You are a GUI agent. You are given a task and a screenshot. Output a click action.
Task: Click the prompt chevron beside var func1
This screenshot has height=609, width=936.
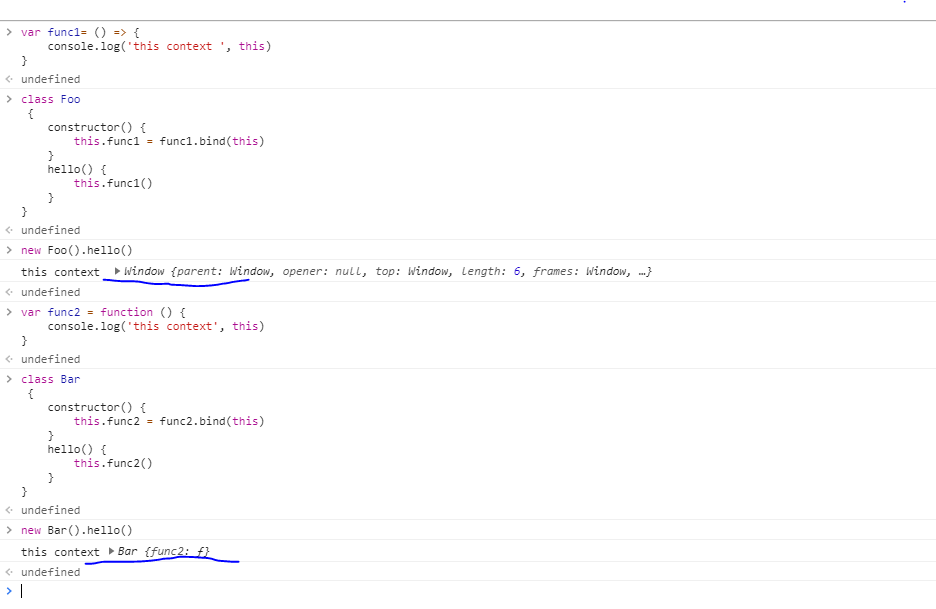point(9,31)
